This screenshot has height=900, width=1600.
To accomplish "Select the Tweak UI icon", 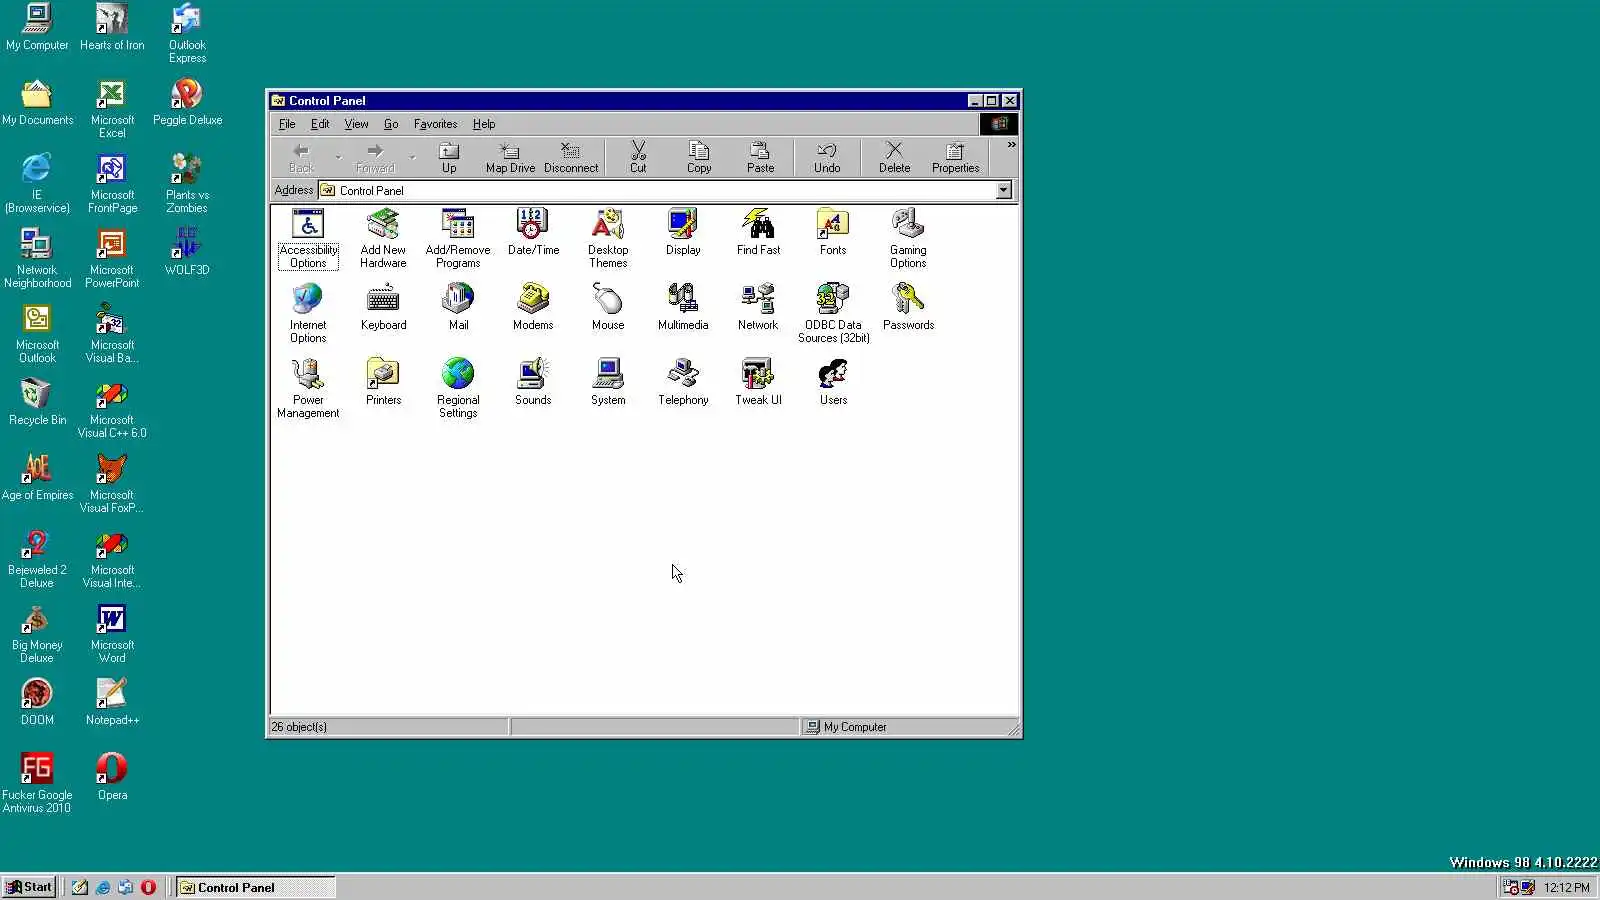I will pos(758,382).
